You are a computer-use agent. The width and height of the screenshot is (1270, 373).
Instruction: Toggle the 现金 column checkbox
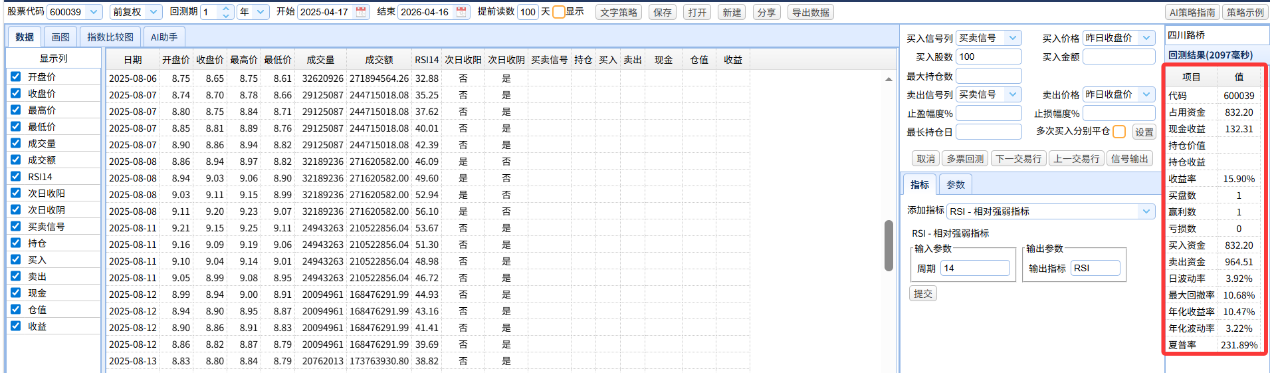pos(15,292)
